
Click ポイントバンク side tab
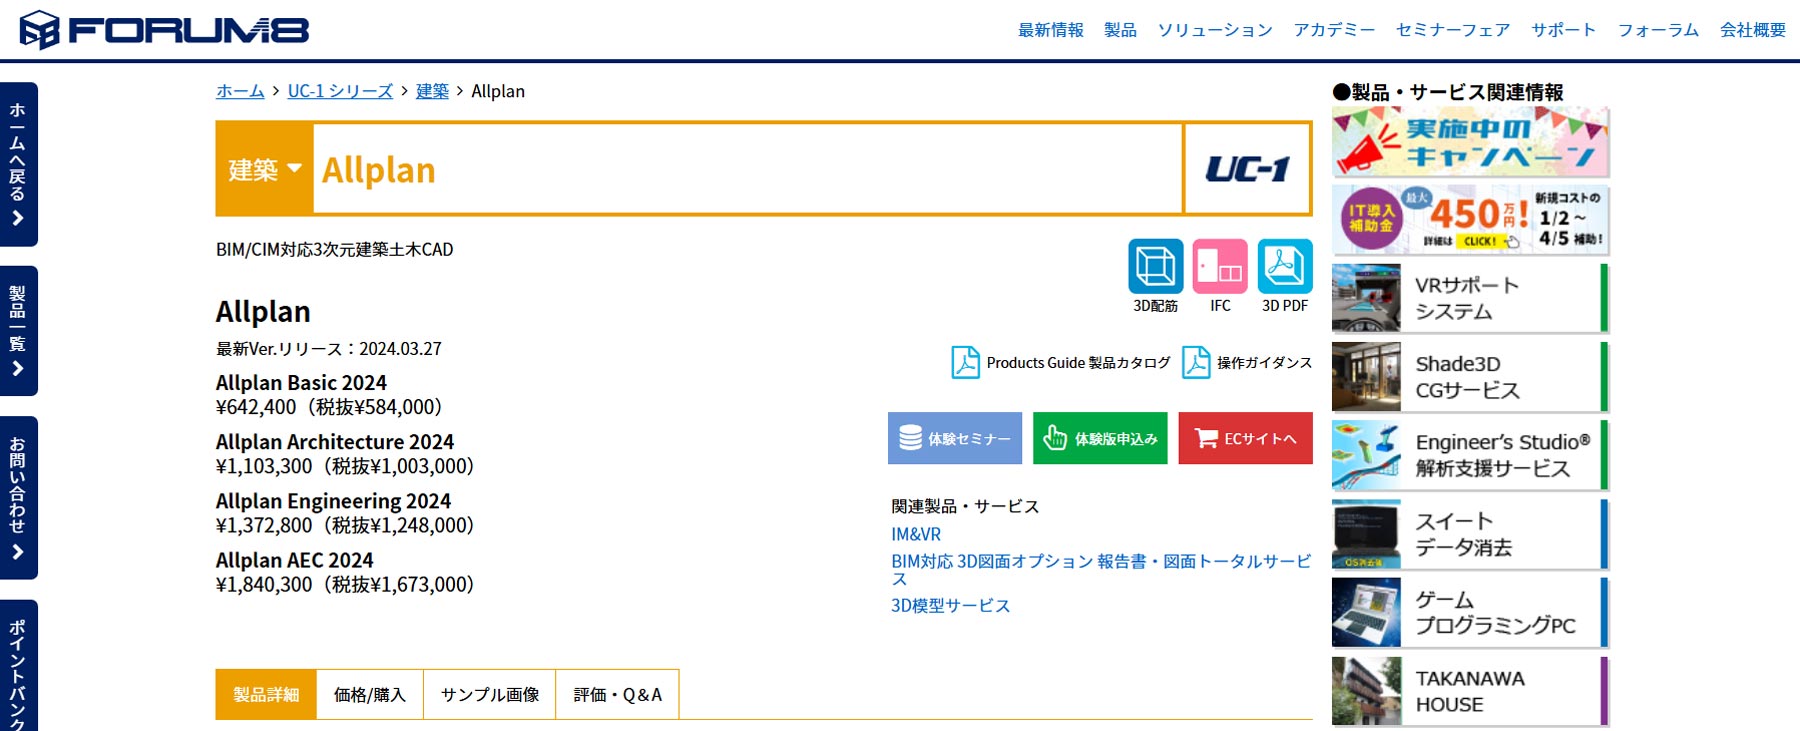tap(18, 666)
